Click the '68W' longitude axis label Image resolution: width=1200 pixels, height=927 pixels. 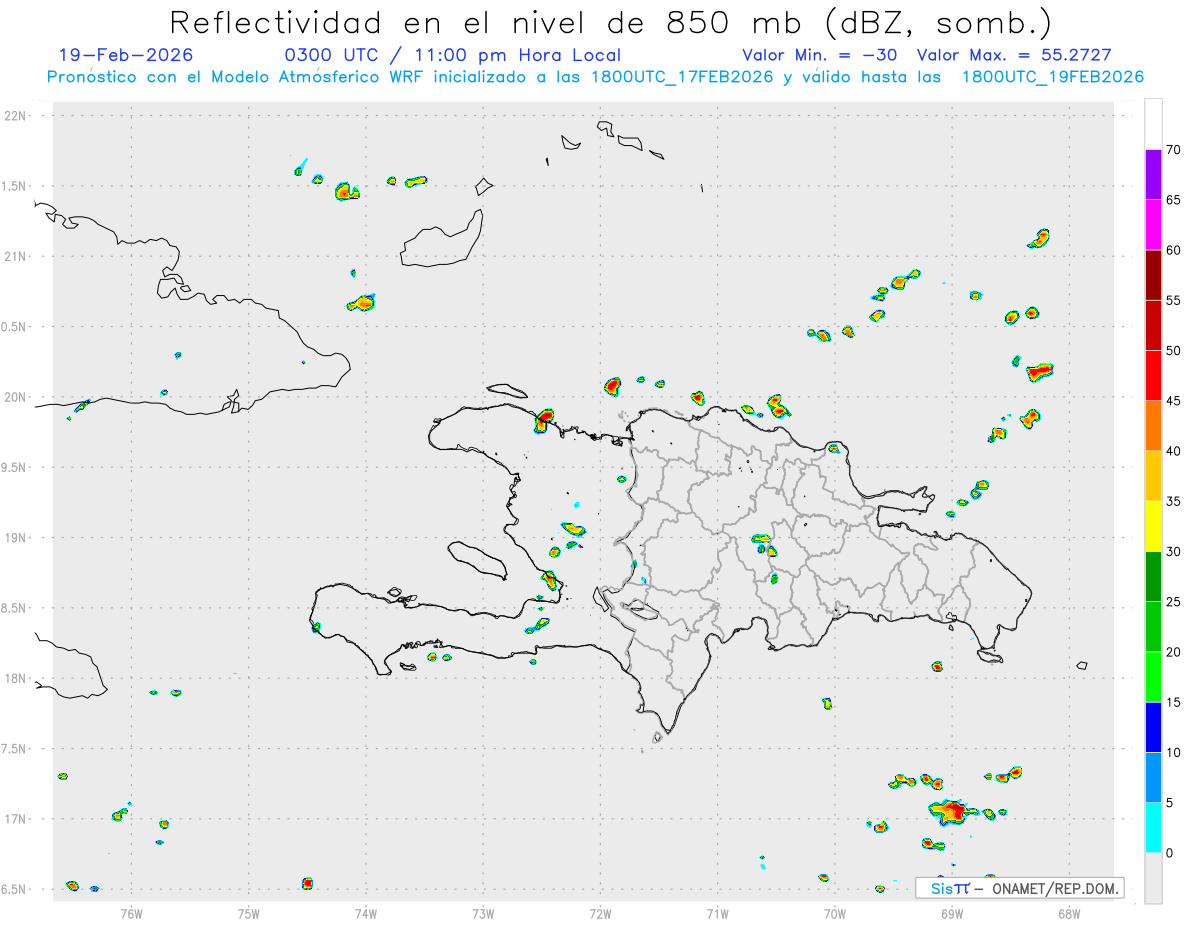click(x=1068, y=913)
